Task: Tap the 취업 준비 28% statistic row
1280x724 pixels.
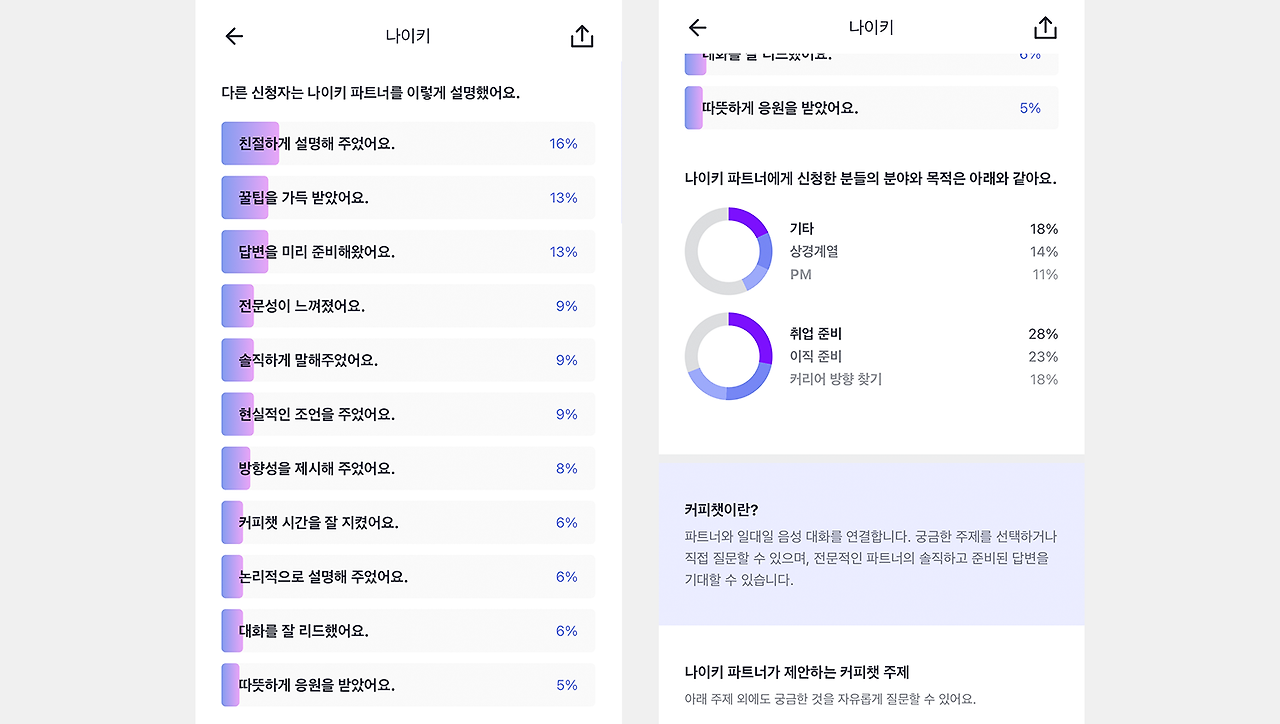Action: 920,333
